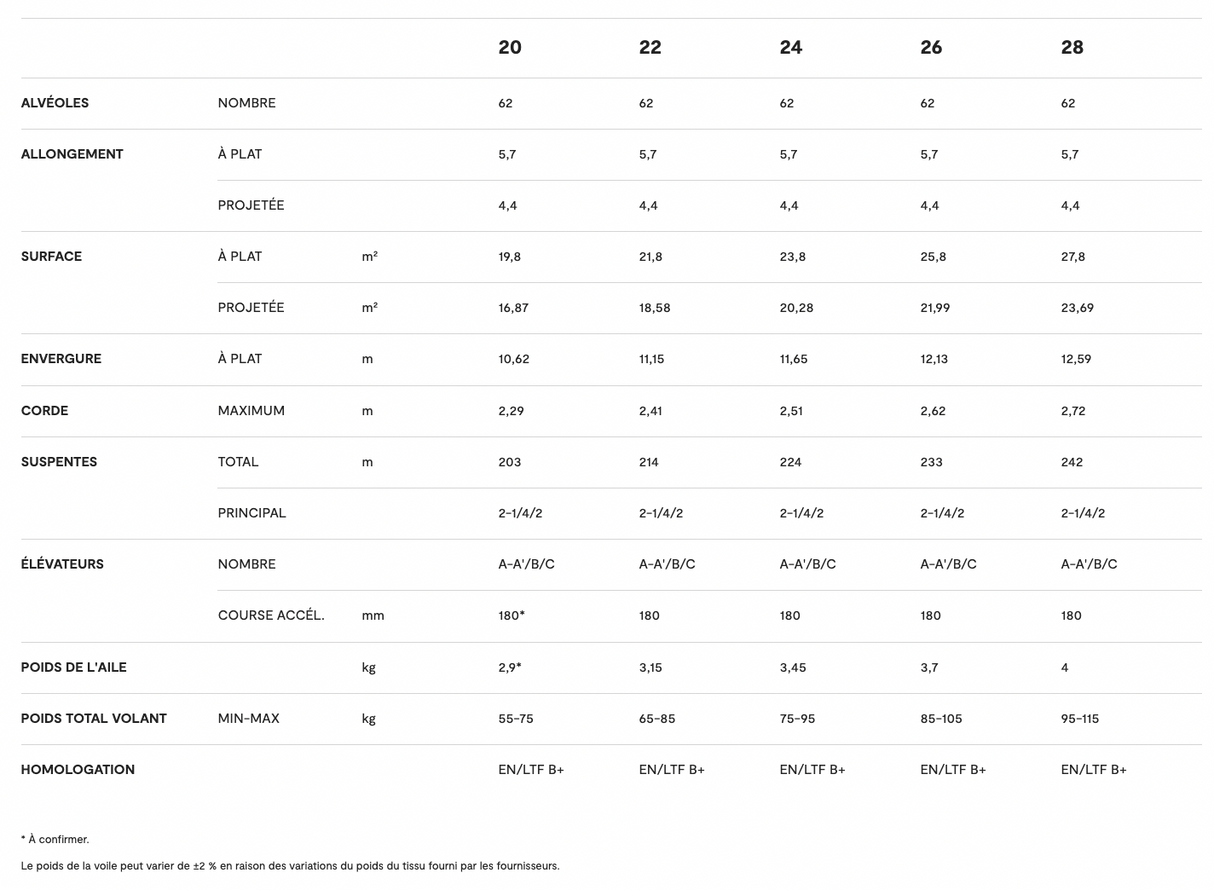
Task: Select the ÉLÉVATEURS row label
Action: [62, 564]
